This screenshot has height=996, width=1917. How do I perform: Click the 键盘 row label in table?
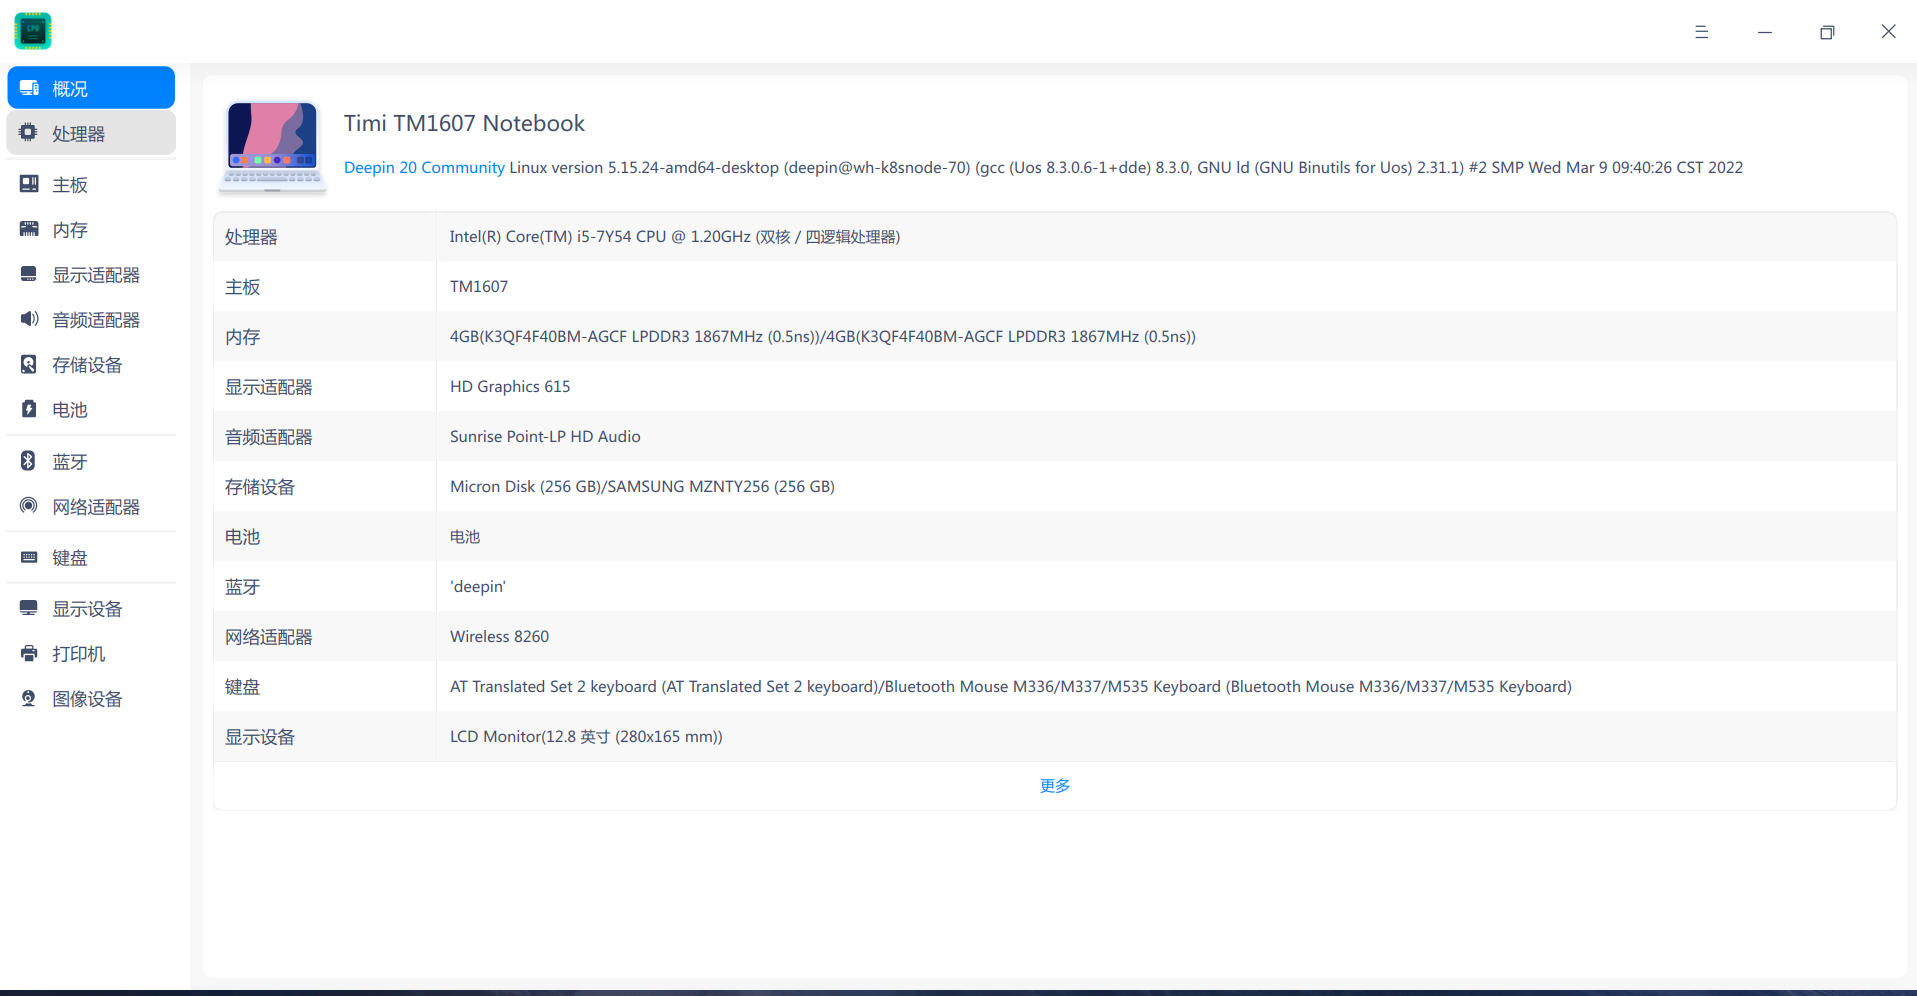click(x=242, y=687)
